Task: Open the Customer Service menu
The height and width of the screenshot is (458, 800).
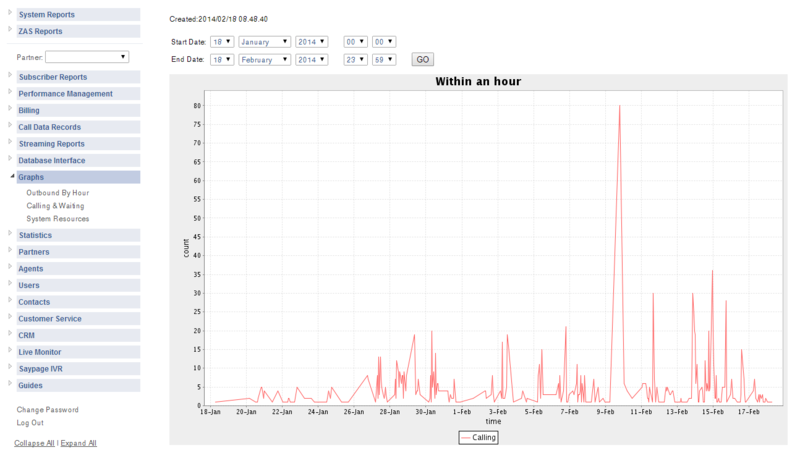Action: [x=78, y=319]
